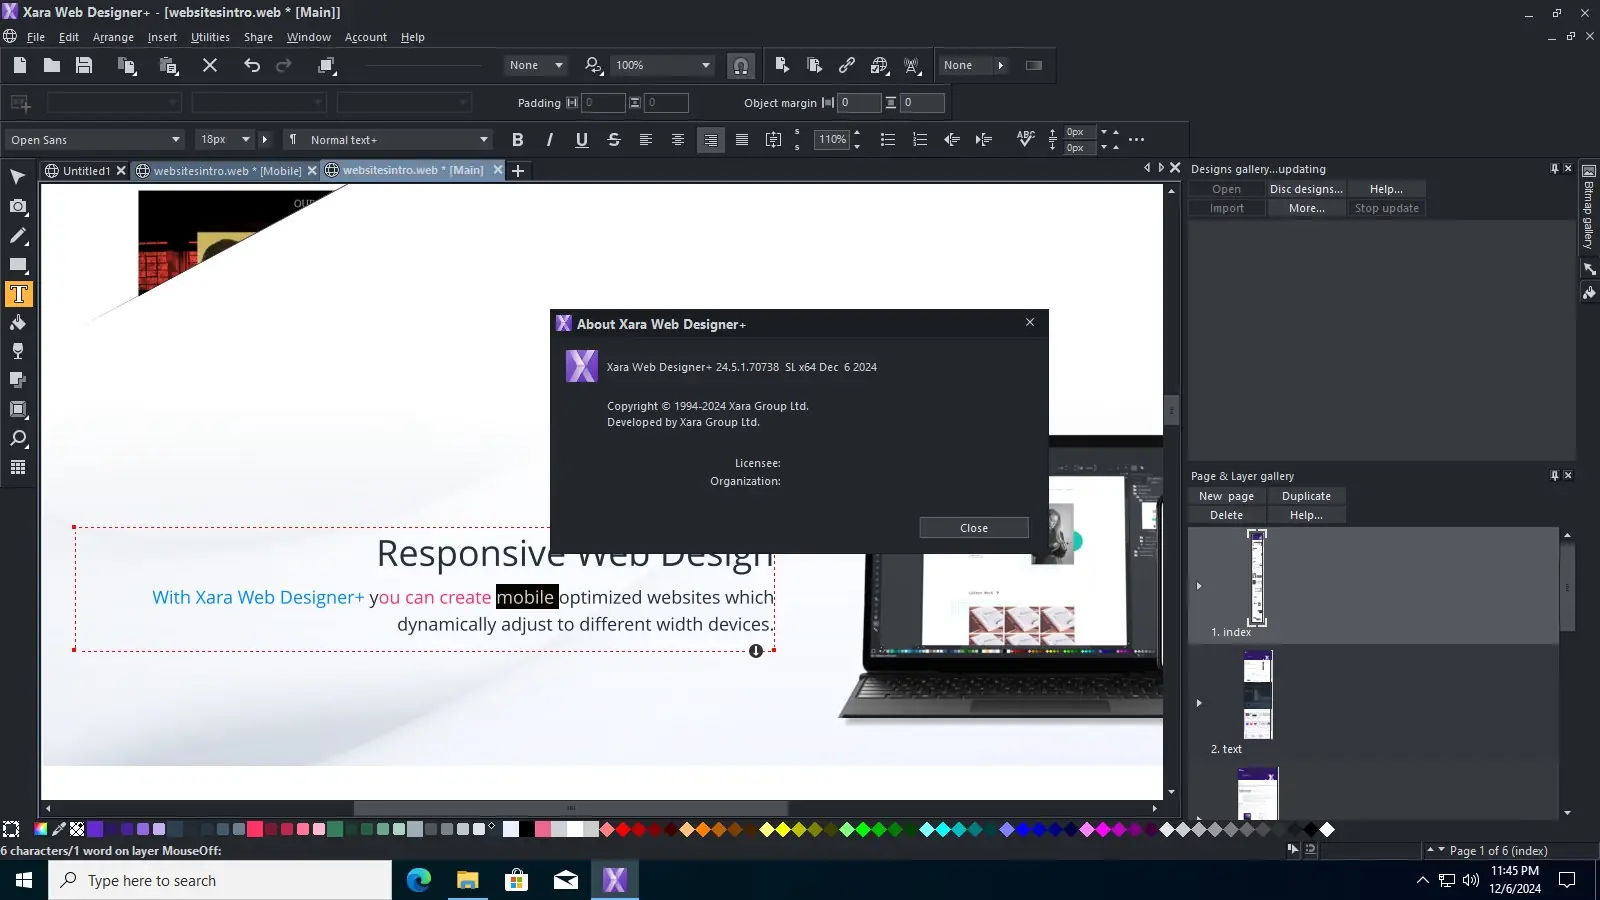Switch to the Untitled1 document tab
The image size is (1600, 900).
point(86,171)
